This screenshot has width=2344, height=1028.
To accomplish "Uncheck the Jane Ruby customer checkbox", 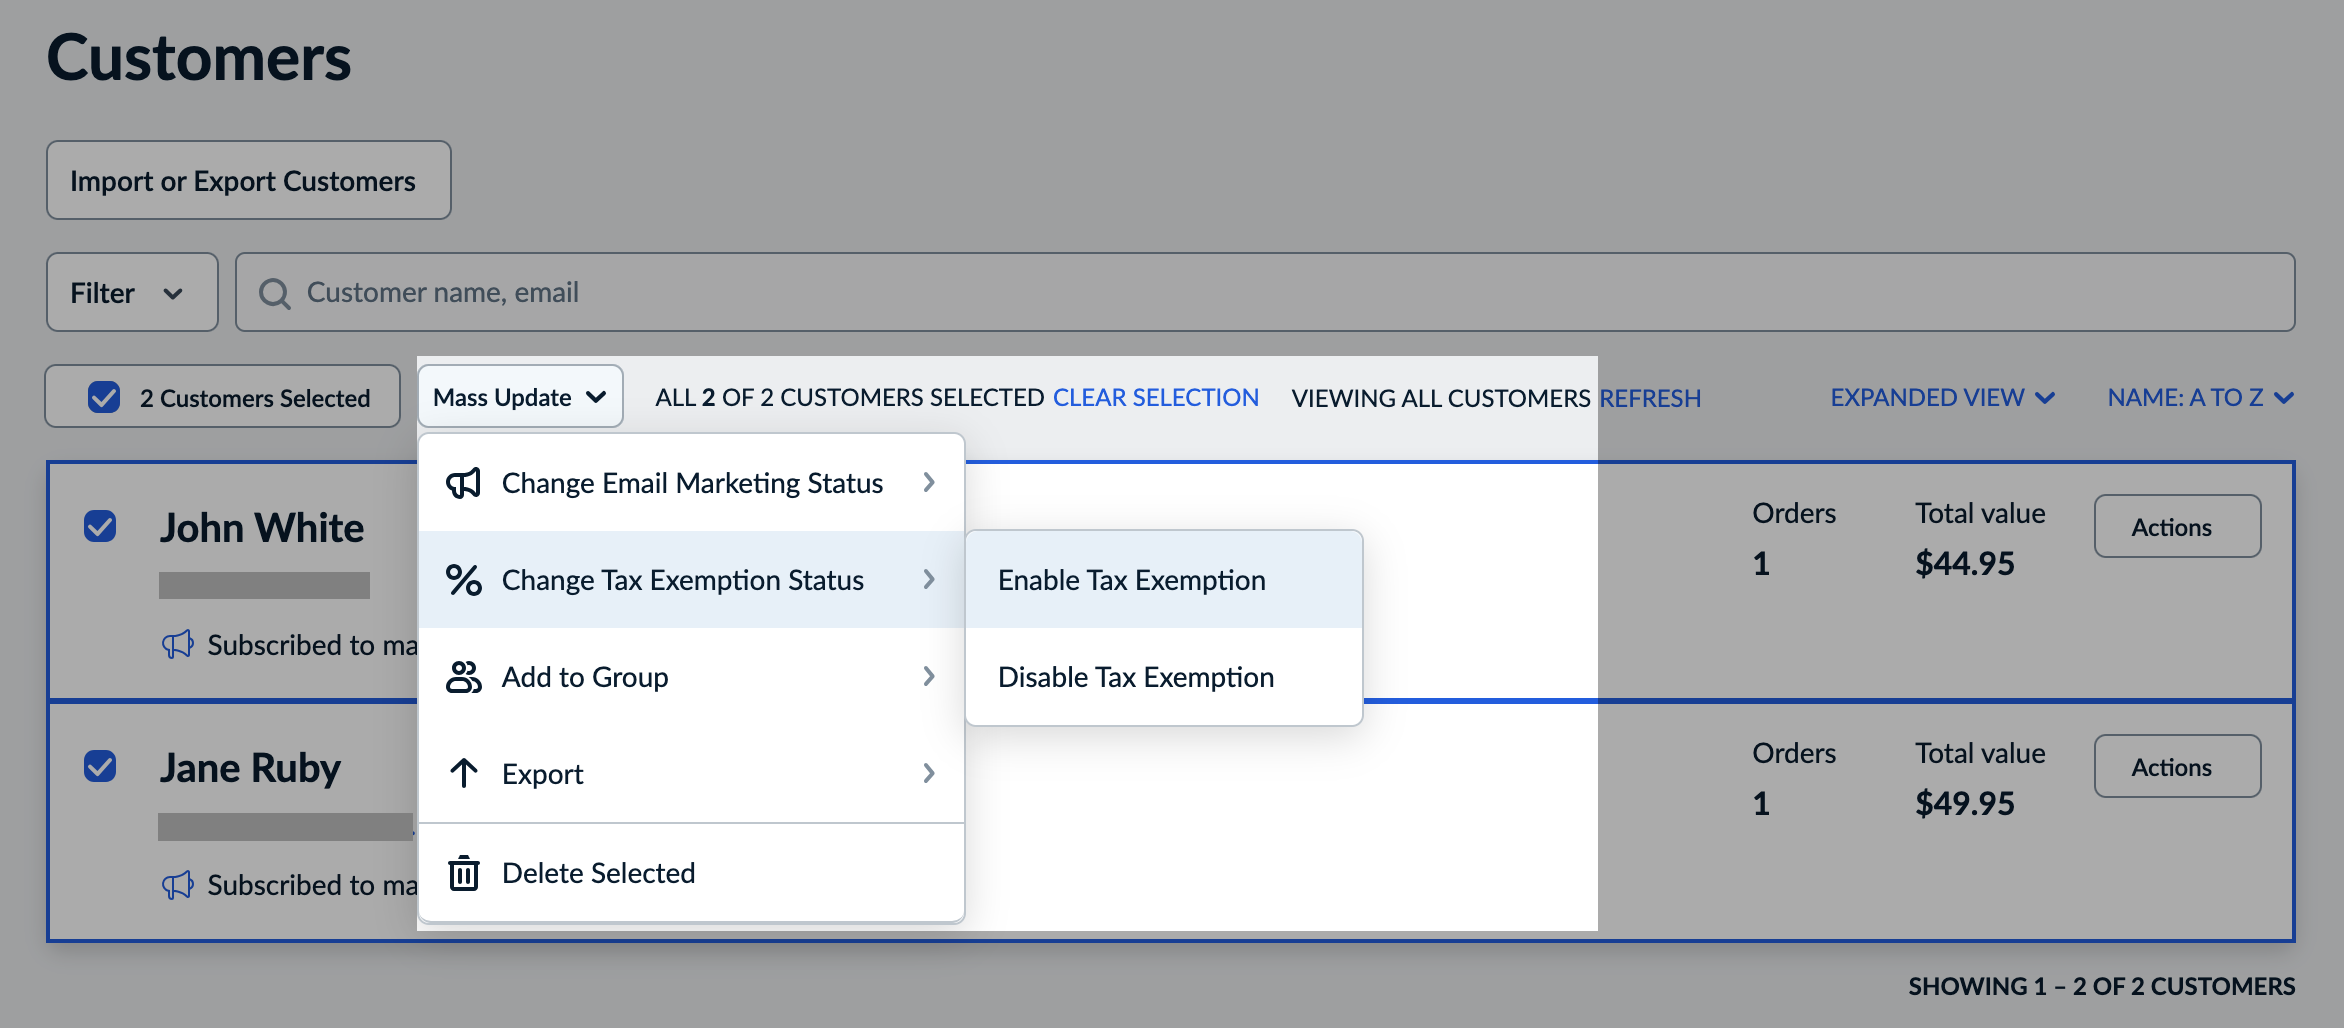I will point(100,766).
